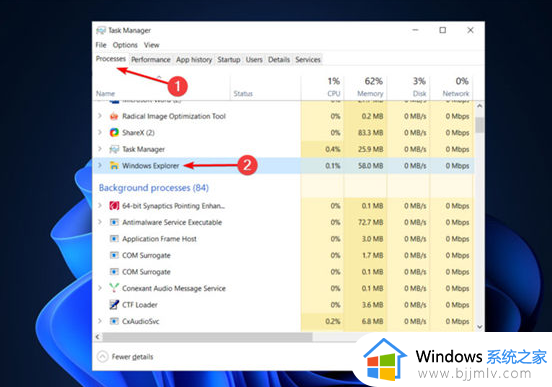Viewport: 552px width, 387px height.
Task: Click the Synaptics Pointing Enhancer icon
Action: point(114,206)
